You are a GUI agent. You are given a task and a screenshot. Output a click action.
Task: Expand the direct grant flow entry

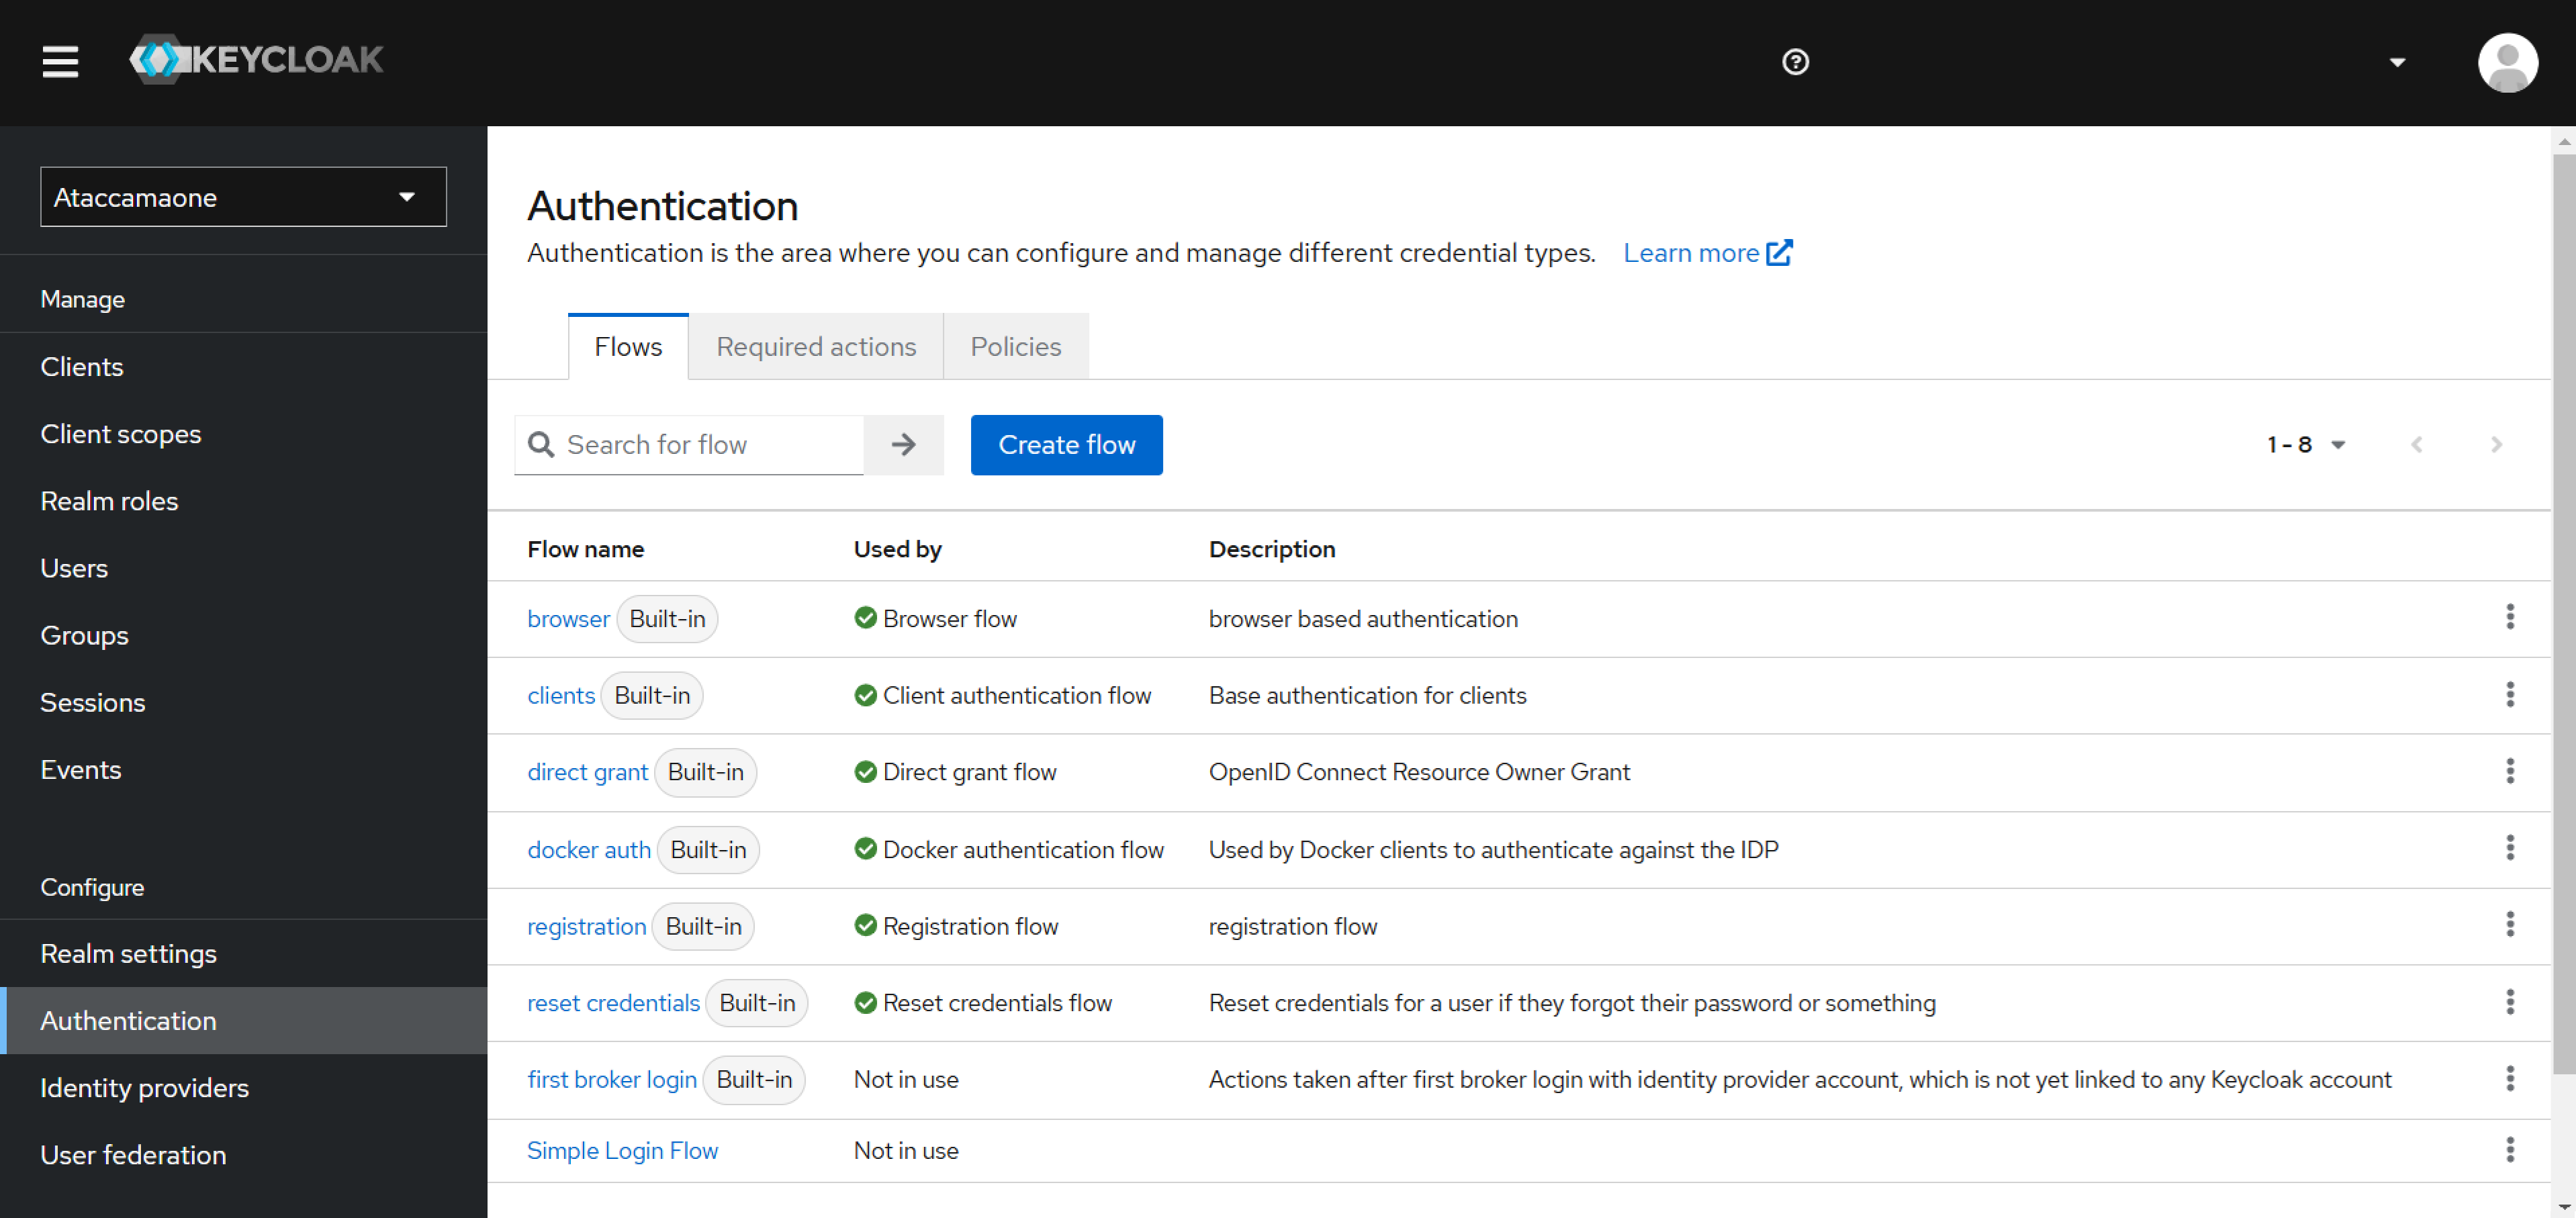click(x=2510, y=771)
